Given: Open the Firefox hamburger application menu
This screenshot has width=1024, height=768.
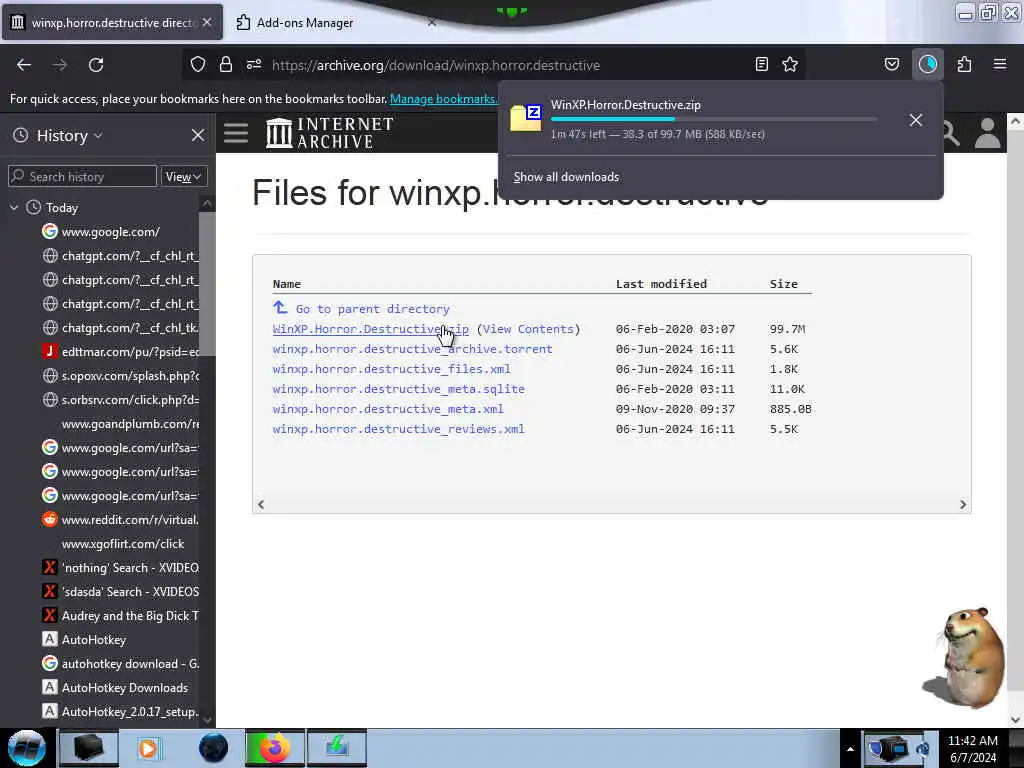Looking at the screenshot, I should point(1000,64).
